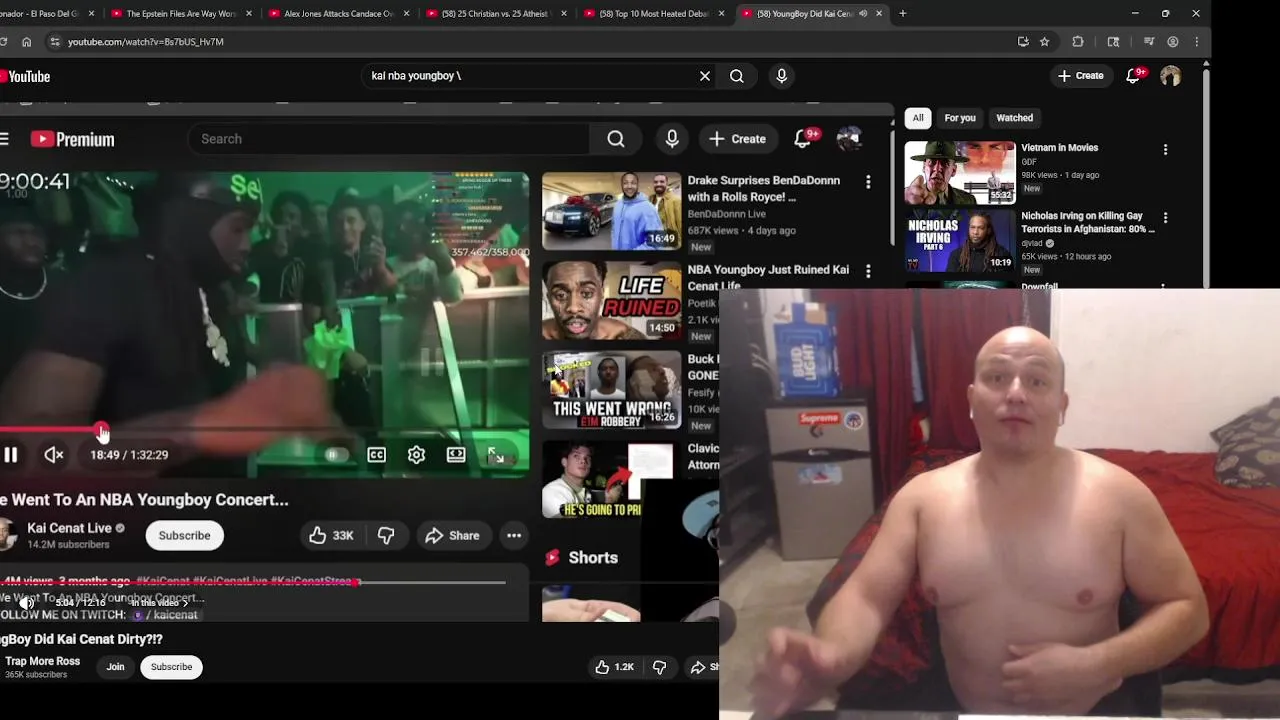The image size is (1280, 720).
Task: Click the browser home button
Action: (26, 42)
